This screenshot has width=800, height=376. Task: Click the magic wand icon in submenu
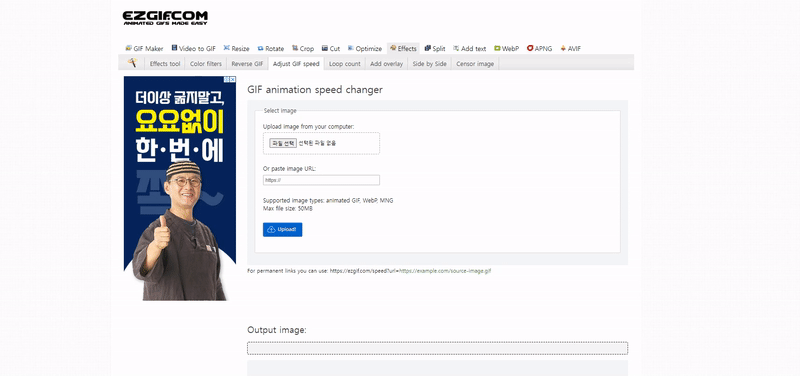(x=132, y=63)
